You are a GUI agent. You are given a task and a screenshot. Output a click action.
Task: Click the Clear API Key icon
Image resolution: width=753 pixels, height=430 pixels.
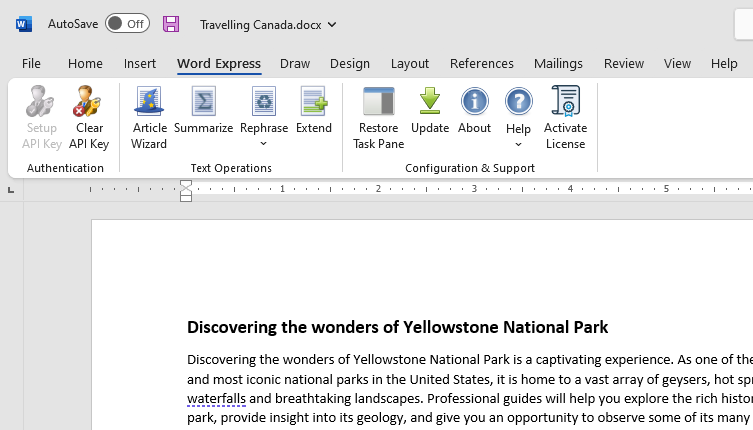(x=87, y=101)
